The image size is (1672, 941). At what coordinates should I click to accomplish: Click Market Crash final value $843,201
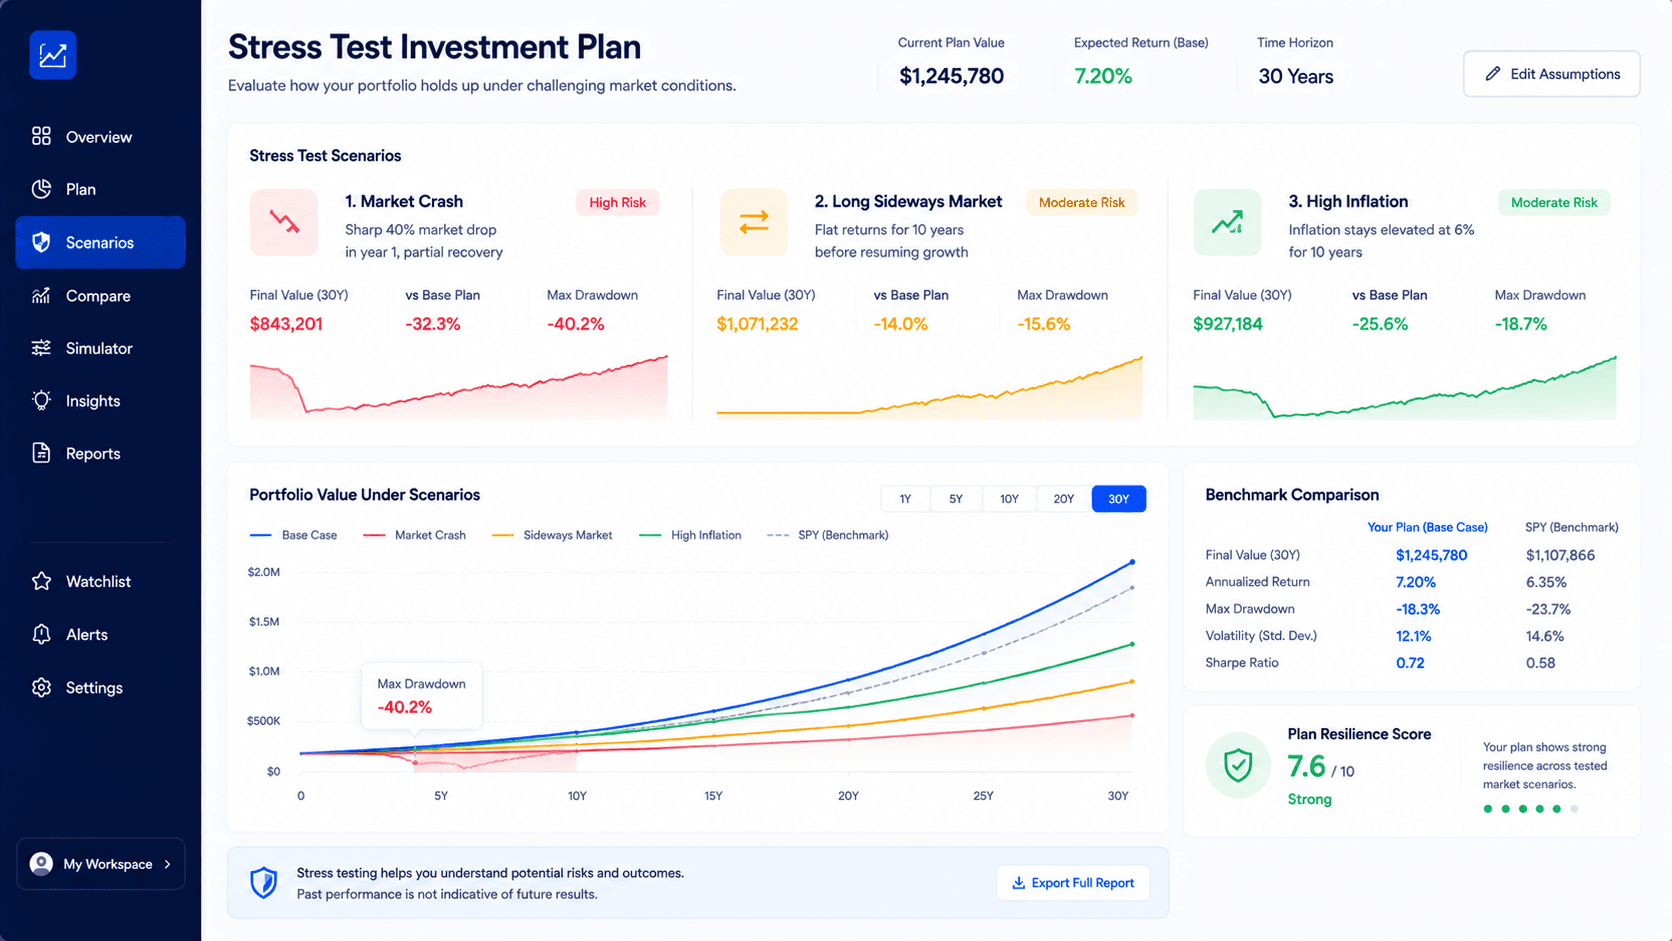[x=286, y=324]
